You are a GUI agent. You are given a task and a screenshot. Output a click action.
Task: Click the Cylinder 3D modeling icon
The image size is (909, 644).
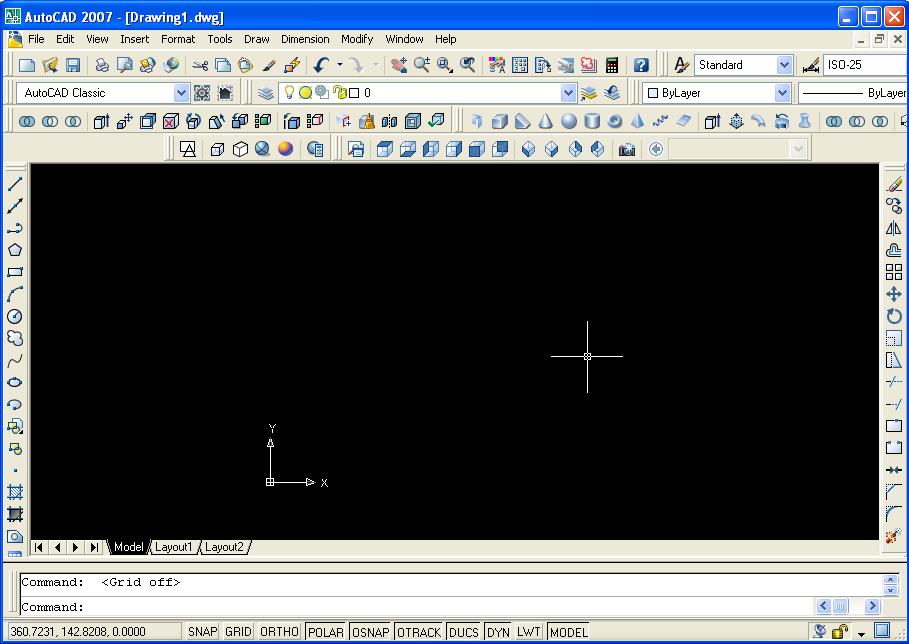[x=592, y=121]
